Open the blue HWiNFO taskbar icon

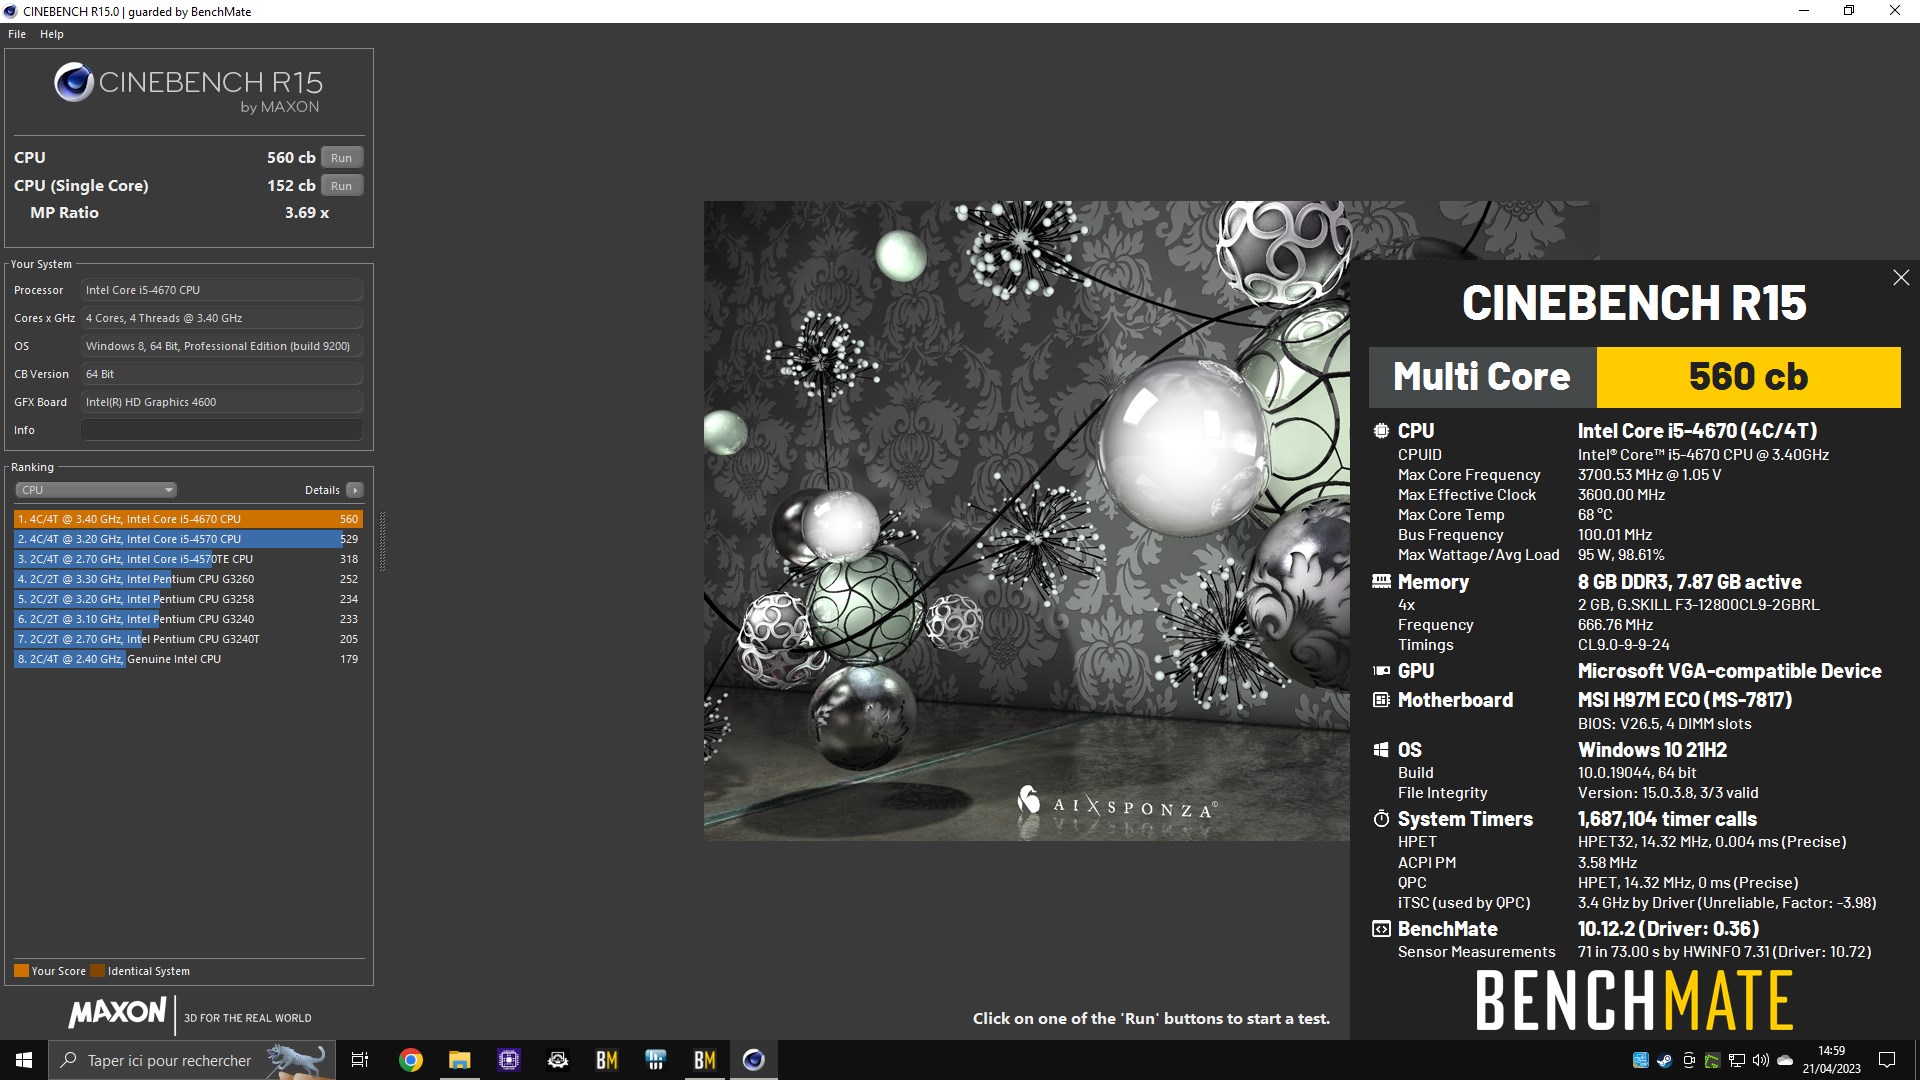pos(655,1060)
